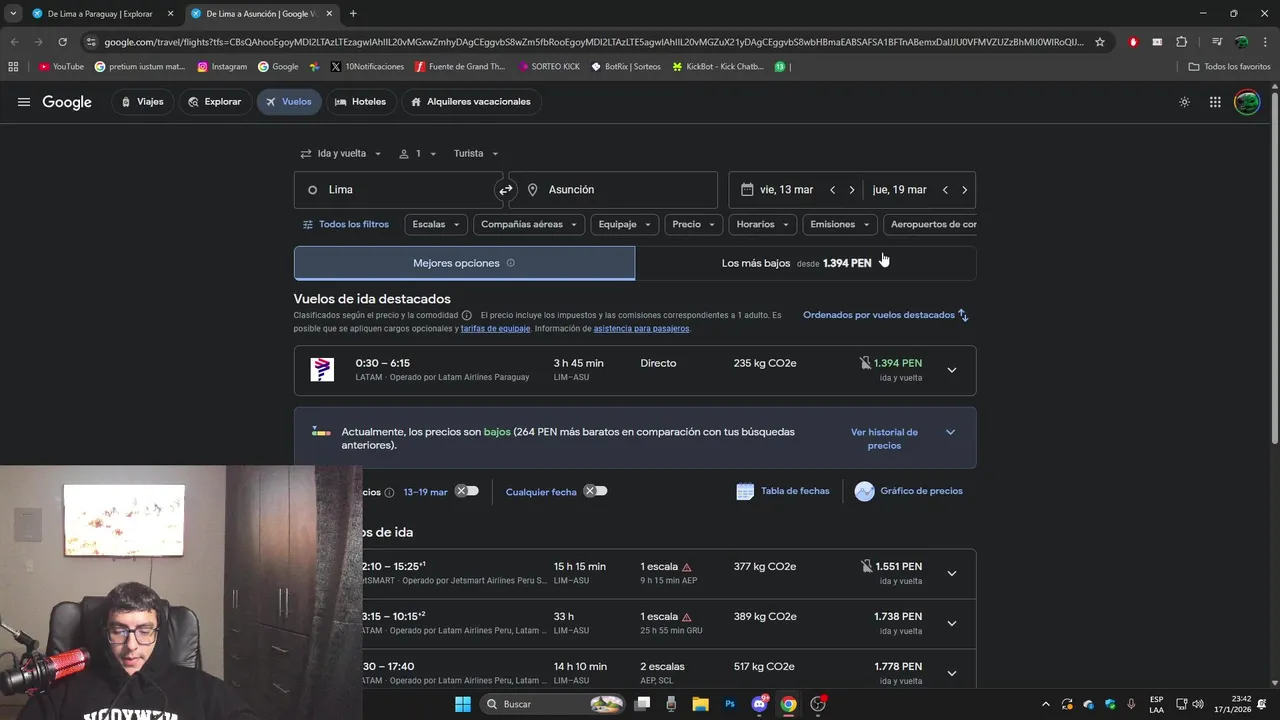Reload the page in Chrome

(62, 42)
